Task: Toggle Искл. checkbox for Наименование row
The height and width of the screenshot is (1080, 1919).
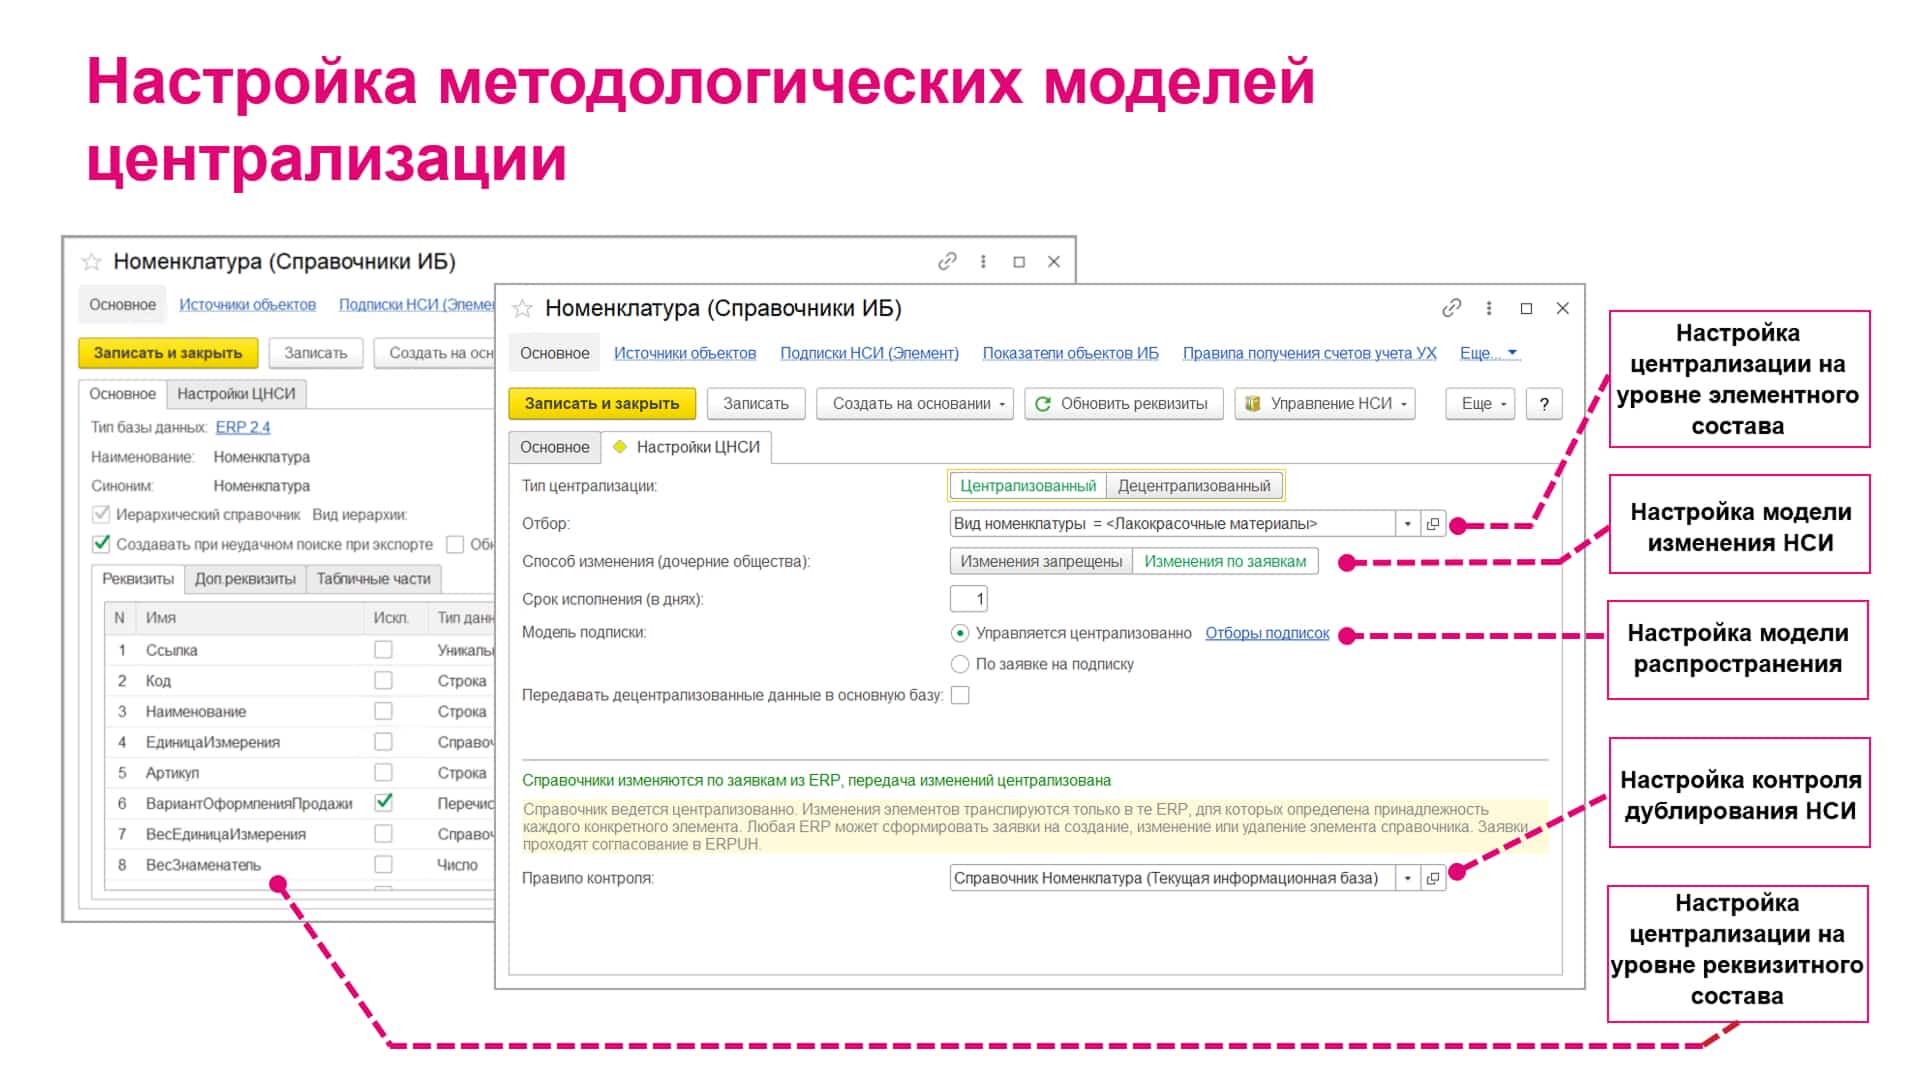Action: pos(383,711)
